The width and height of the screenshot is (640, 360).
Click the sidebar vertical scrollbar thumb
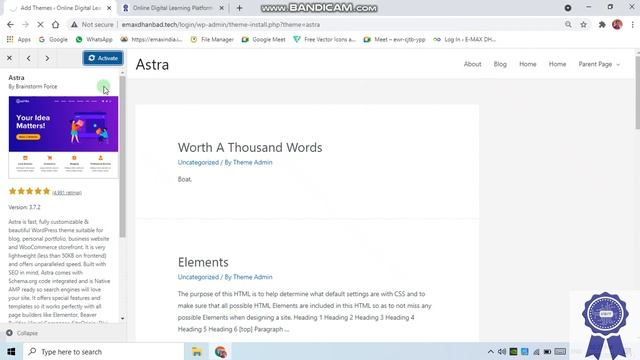pyautogui.click(x=122, y=157)
